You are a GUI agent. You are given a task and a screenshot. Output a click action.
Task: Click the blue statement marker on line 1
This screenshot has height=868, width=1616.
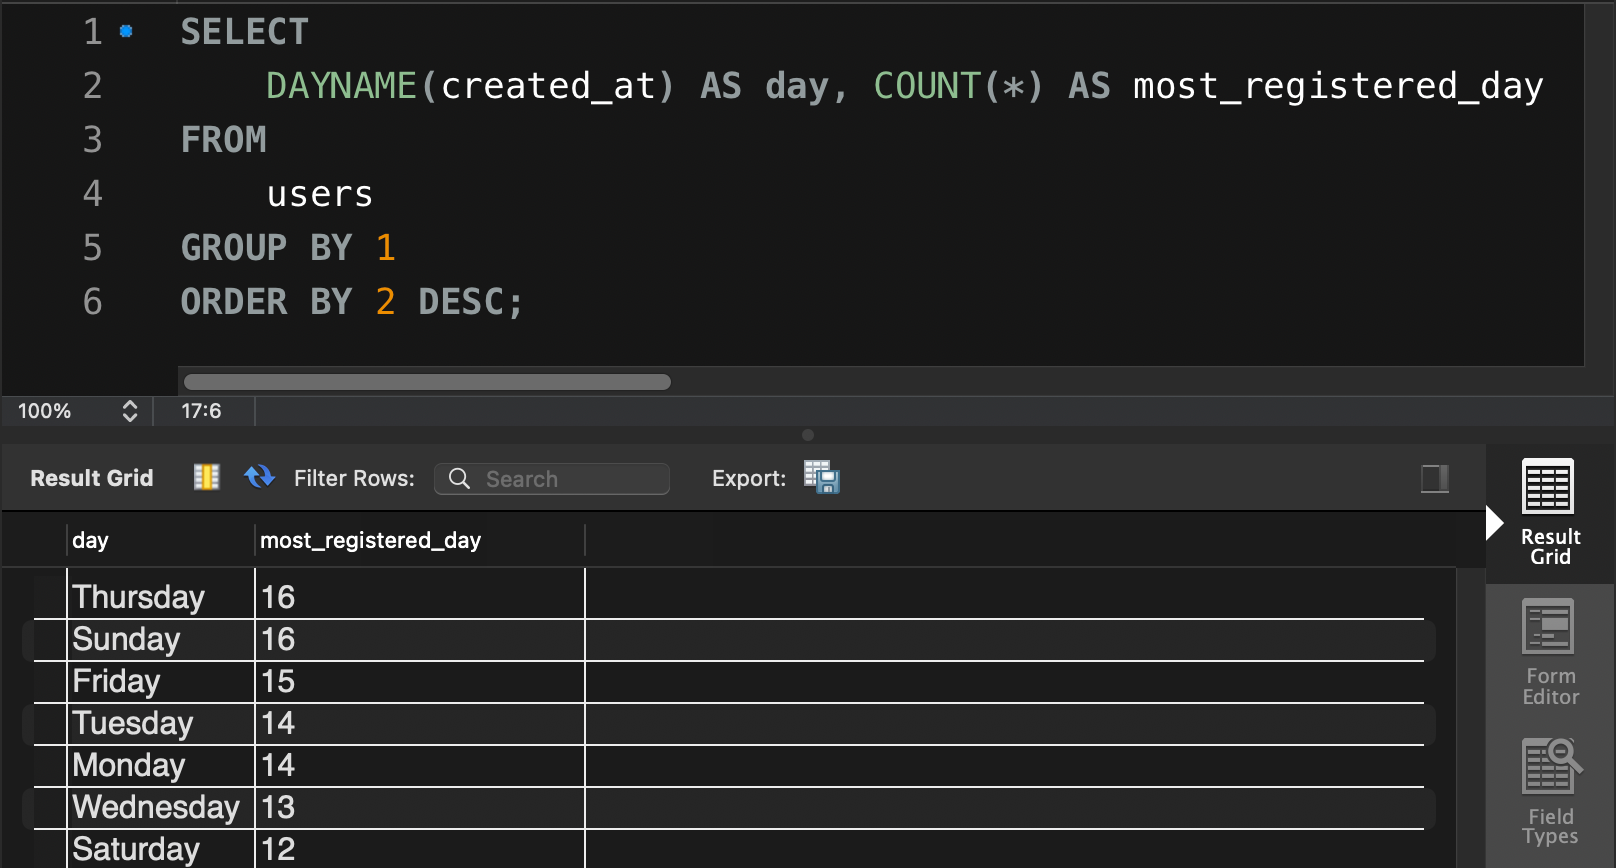pos(126,31)
